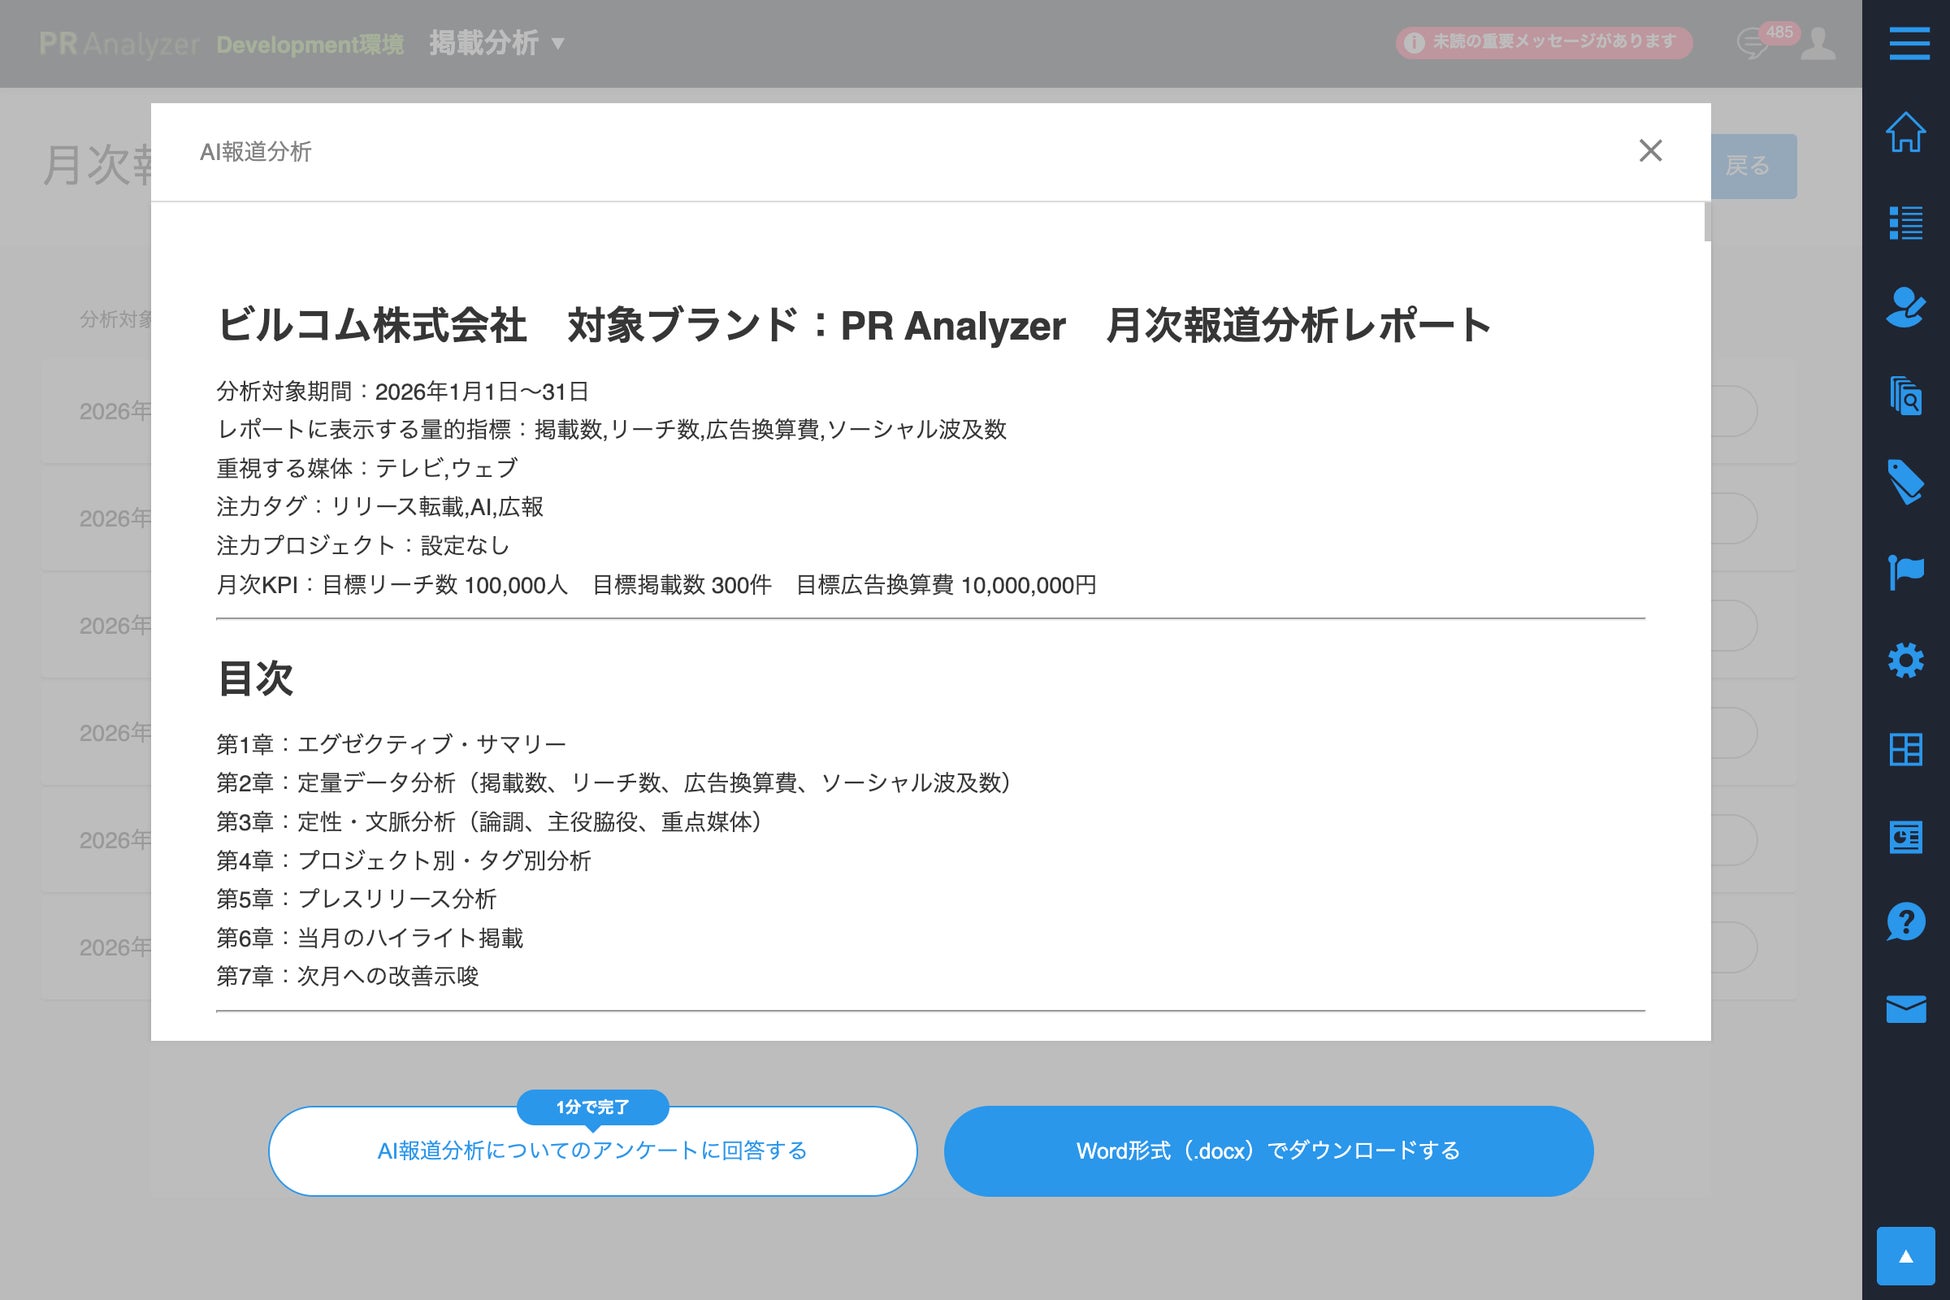Image resolution: width=1950 pixels, height=1300 pixels.
Task: Open the document search sidebar icon
Action: click(1905, 396)
